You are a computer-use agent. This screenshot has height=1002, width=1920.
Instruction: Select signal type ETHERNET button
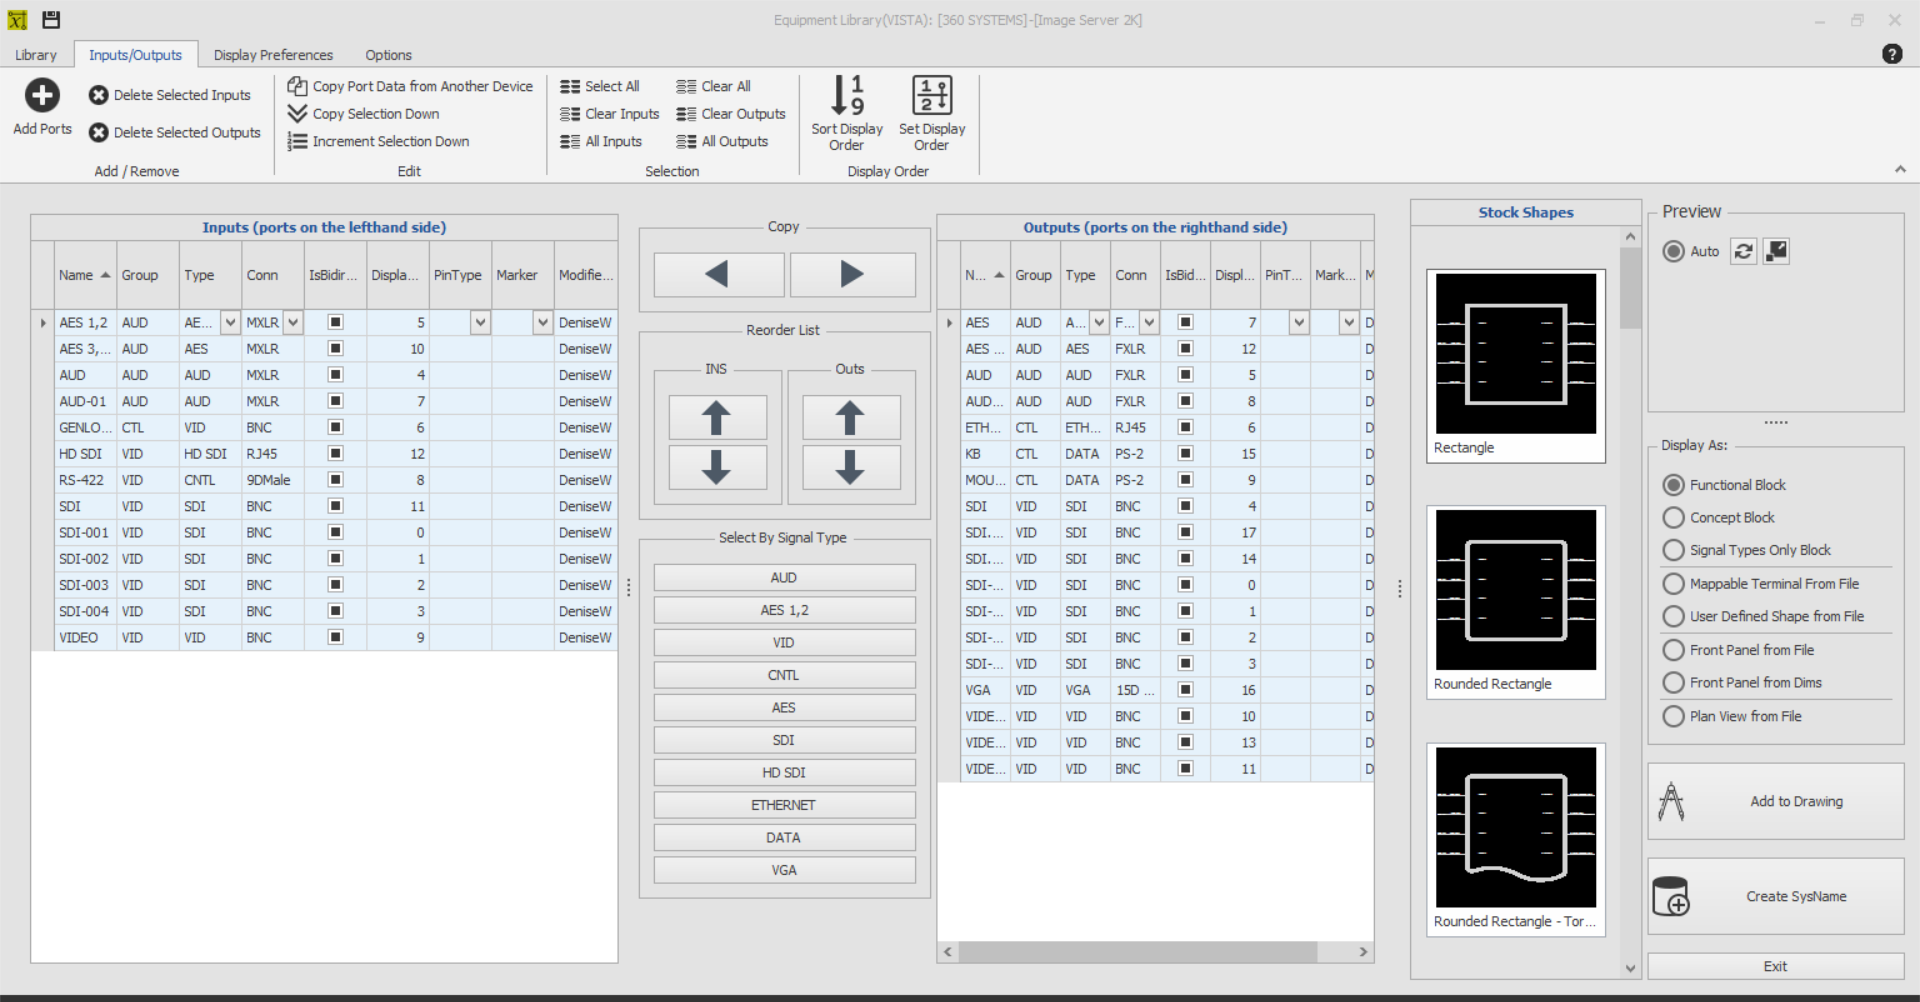[784, 805]
